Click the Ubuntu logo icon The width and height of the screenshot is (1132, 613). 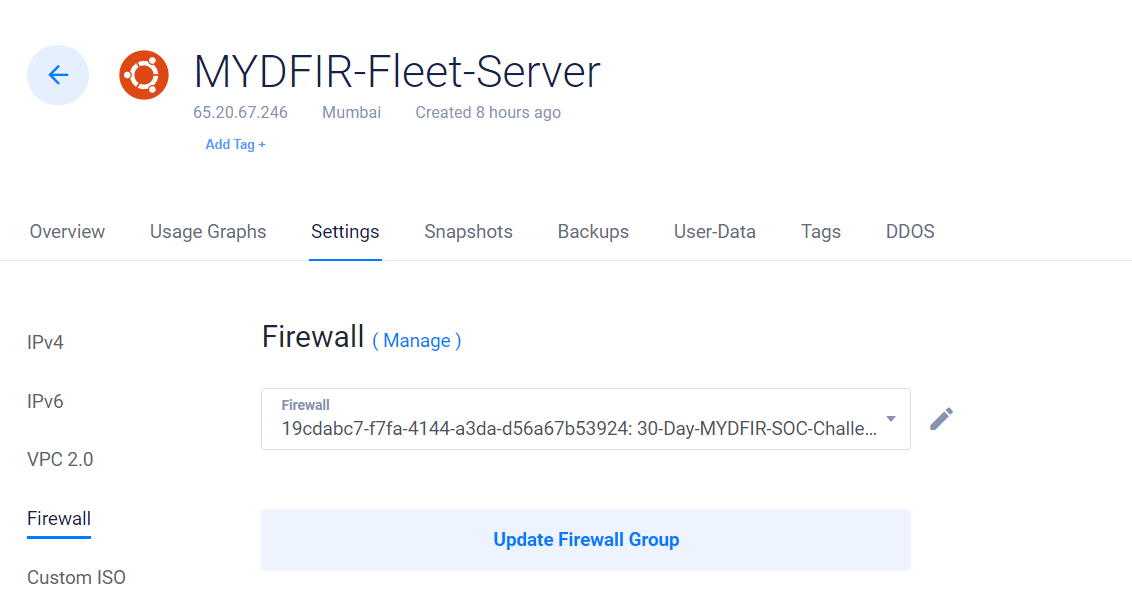(144, 75)
